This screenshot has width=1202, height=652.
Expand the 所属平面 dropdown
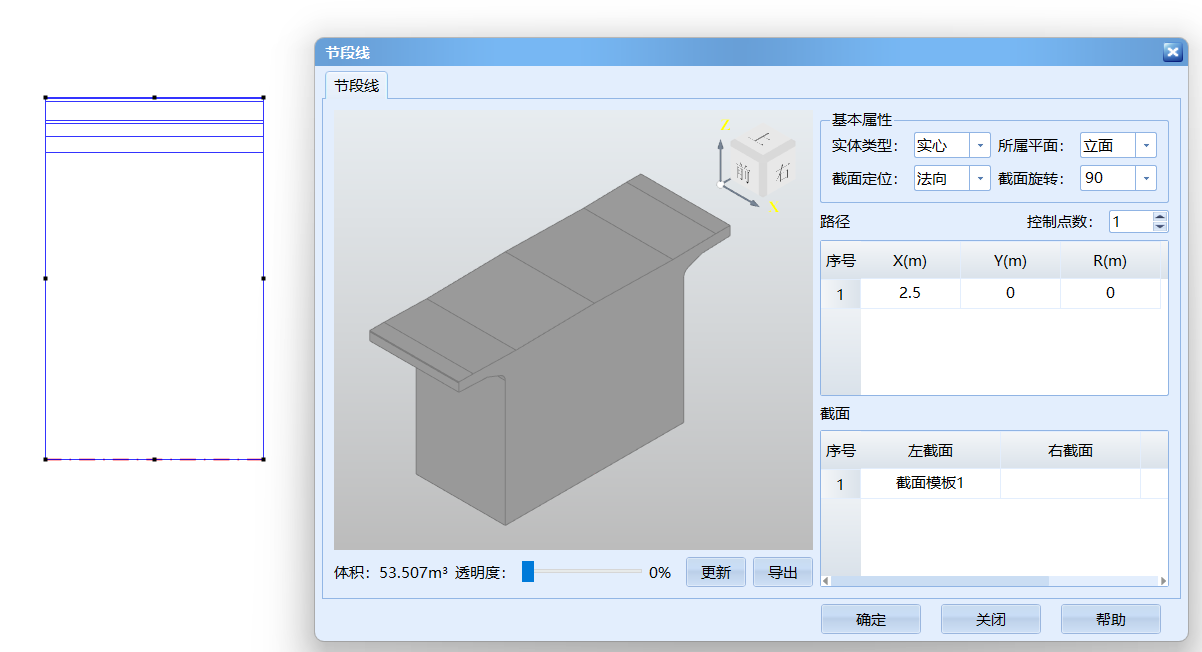tap(1145, 146)
